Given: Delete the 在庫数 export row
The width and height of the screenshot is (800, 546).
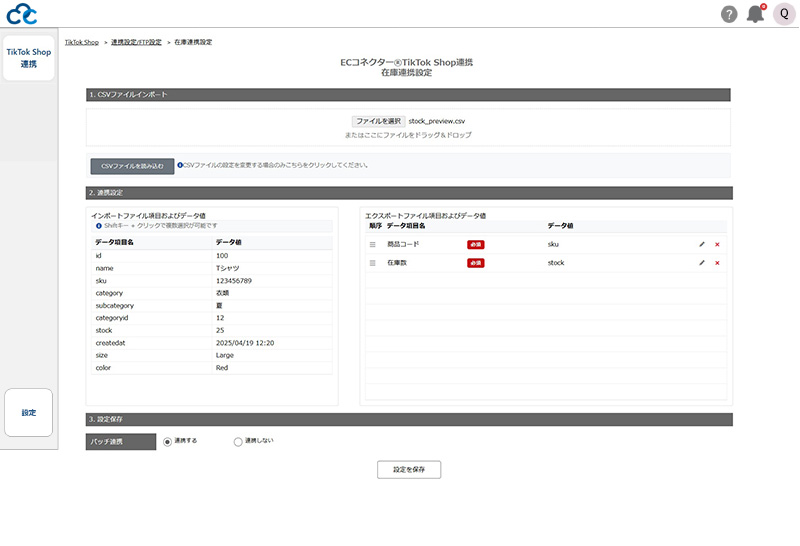Looking at the screenshot, I should click(x=717, y=263).
